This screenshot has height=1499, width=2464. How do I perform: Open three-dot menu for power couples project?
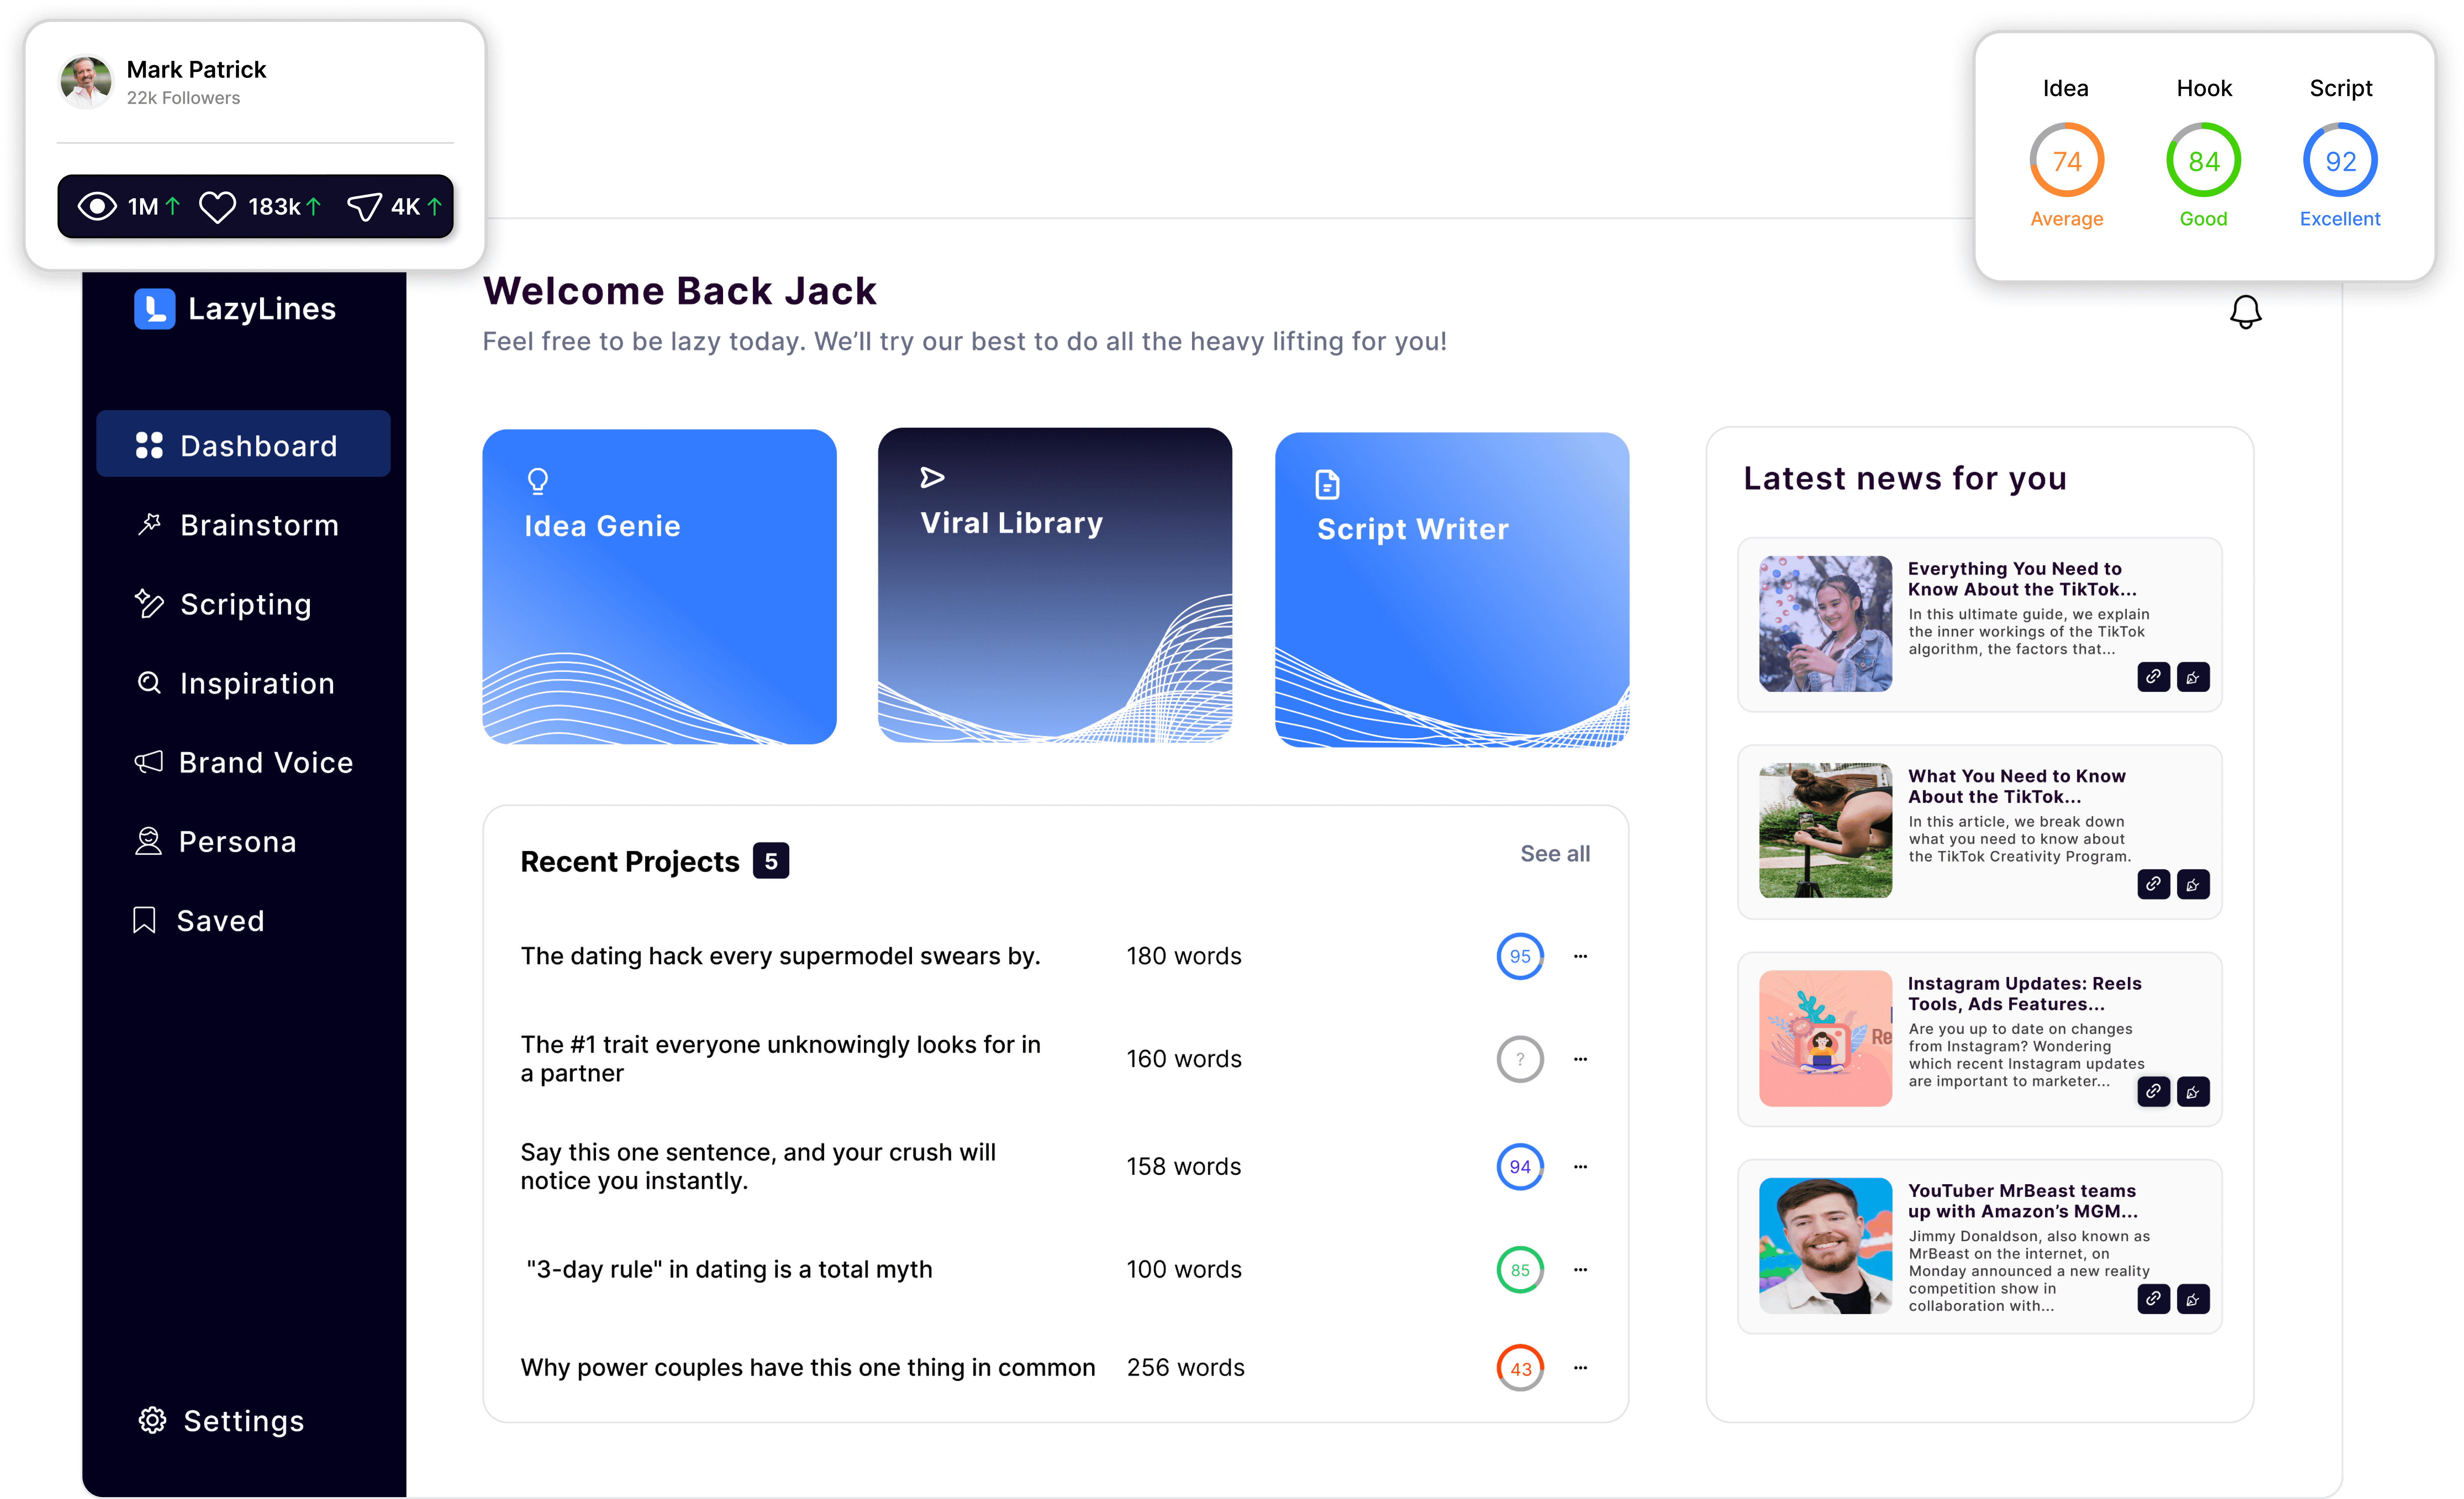1580,1367
